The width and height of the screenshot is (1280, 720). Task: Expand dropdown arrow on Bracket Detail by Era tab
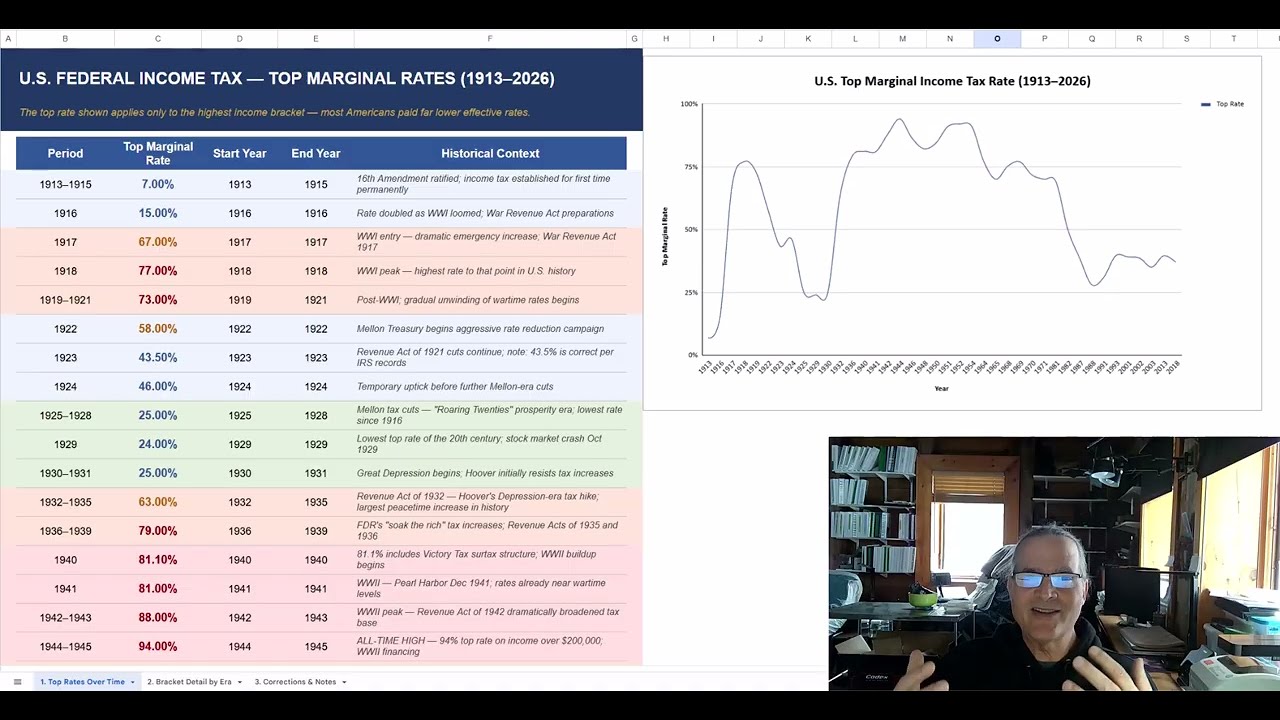pos(239,682)
